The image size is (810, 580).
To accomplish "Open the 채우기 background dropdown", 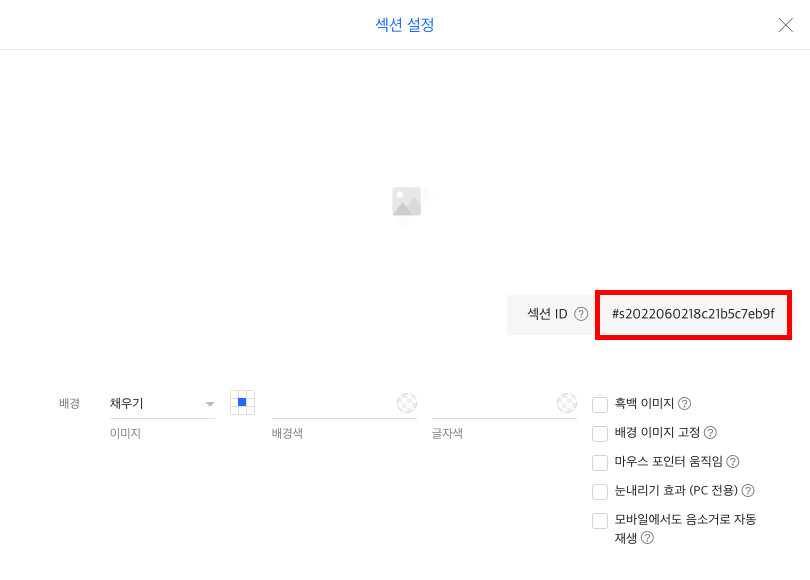I will point(162,403).
